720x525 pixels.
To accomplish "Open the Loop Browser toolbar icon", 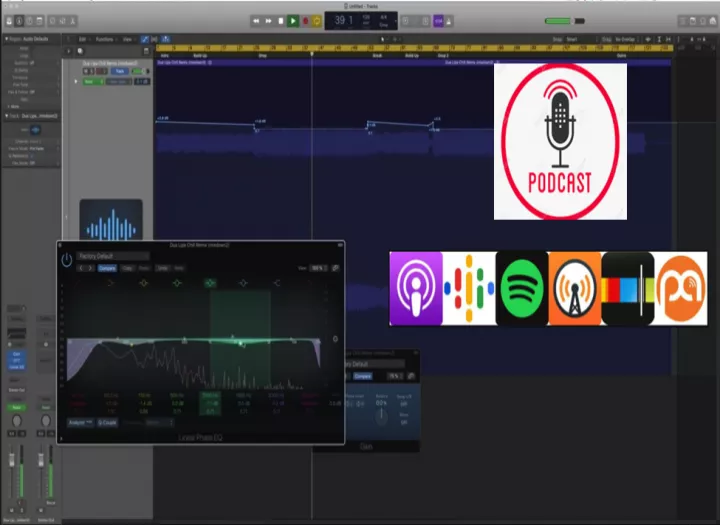I will 703,21.
